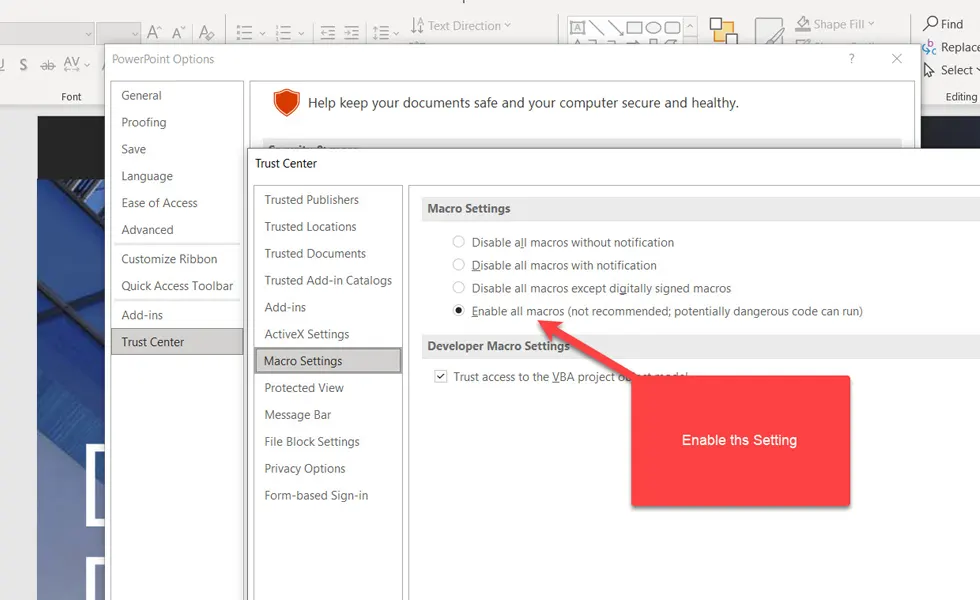Click the Shape Fill paint bucket

[x=803, y=24]
